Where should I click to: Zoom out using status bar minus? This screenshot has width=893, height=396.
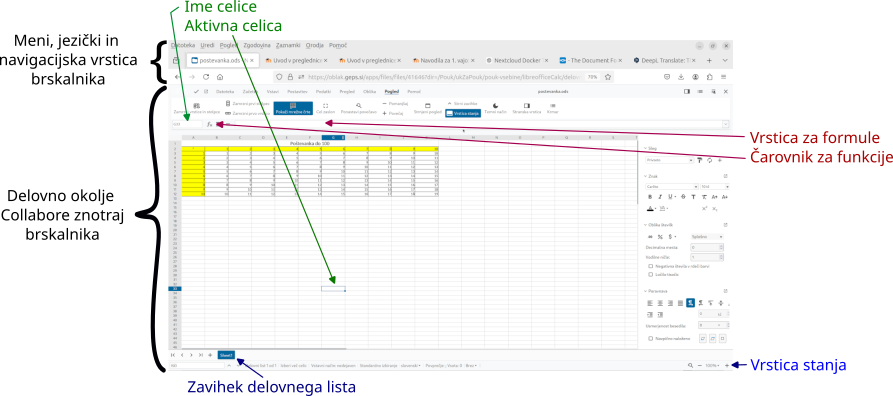click(700, 365)
